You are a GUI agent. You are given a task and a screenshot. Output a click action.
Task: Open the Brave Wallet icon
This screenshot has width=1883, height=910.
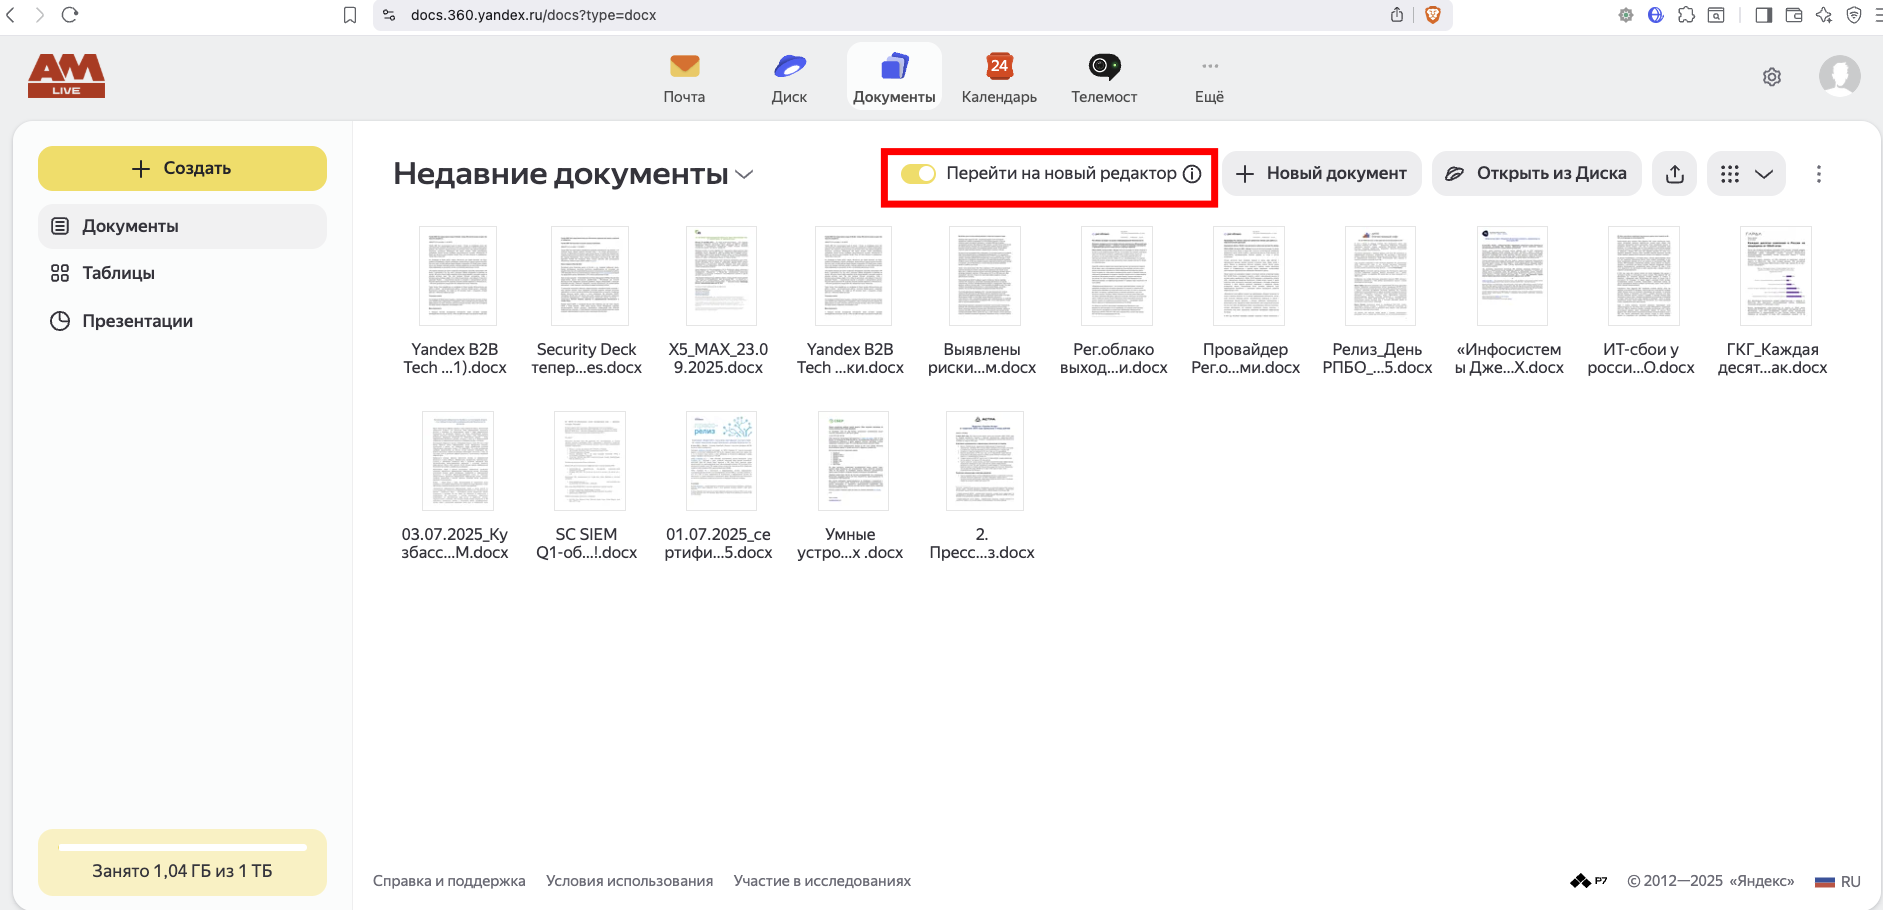[x=1794, y=15]
